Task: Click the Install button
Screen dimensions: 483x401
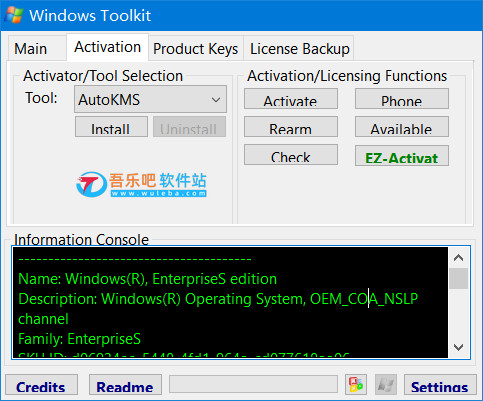Action: pyautogui.click(x=111, y=127)
